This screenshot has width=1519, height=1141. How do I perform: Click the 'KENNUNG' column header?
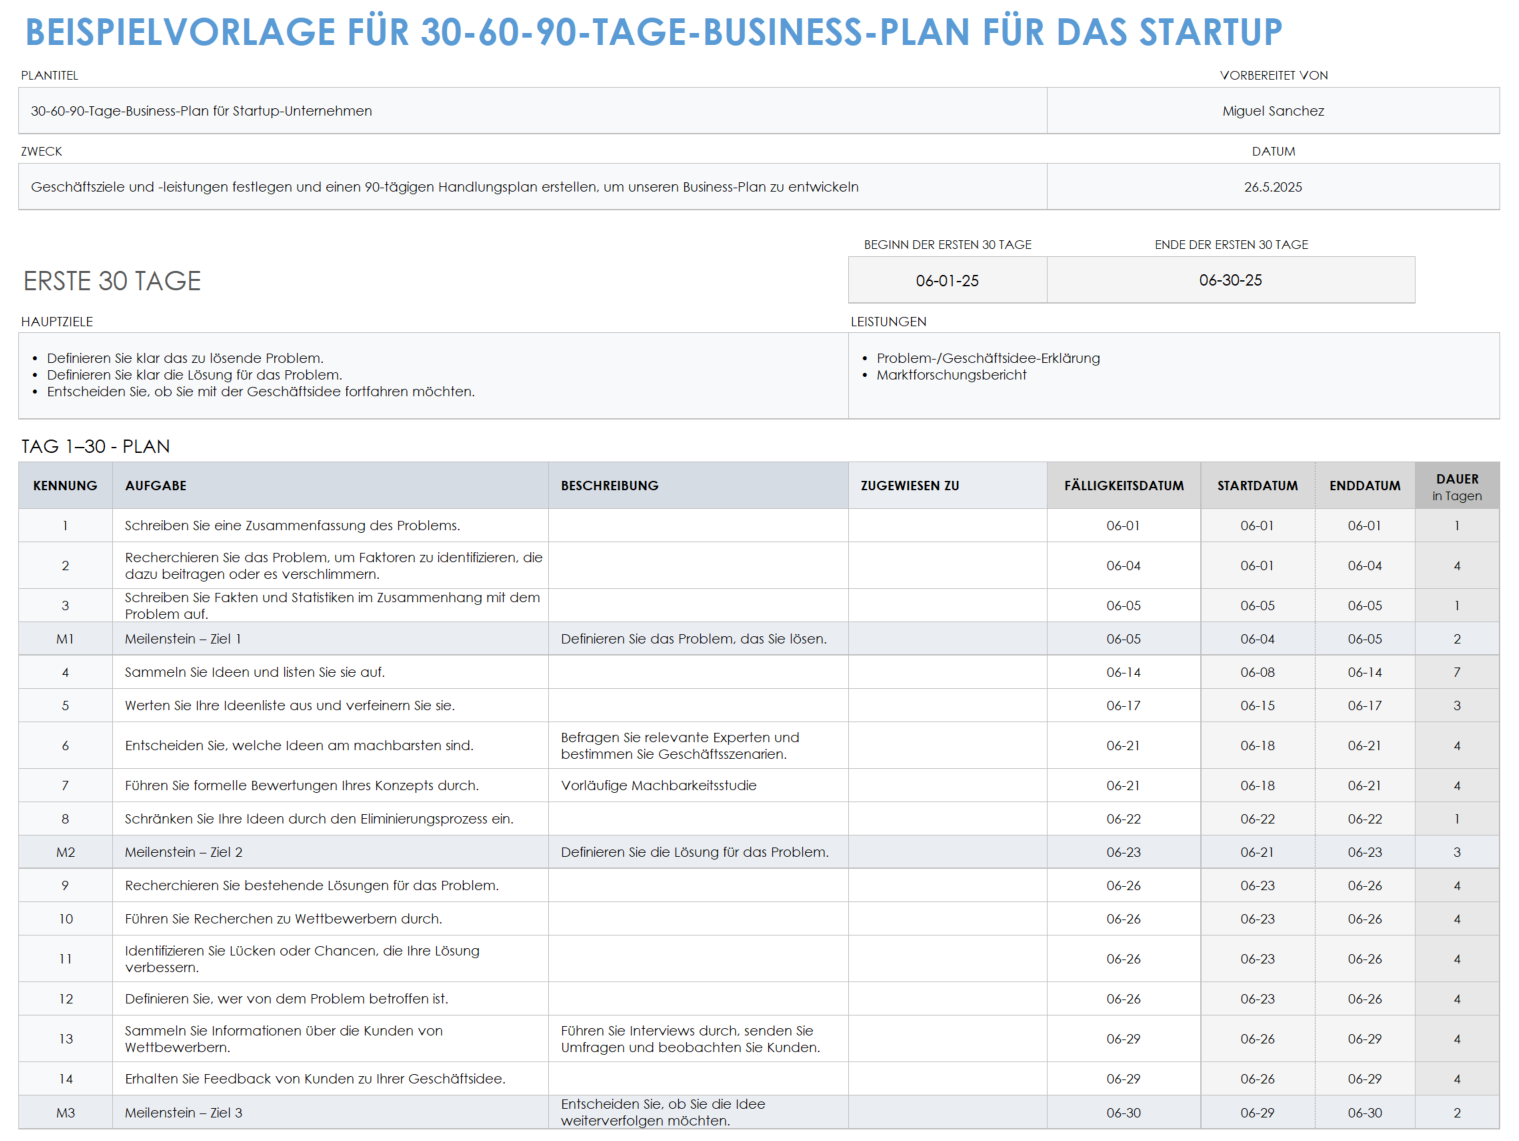[x=65, y=485]
